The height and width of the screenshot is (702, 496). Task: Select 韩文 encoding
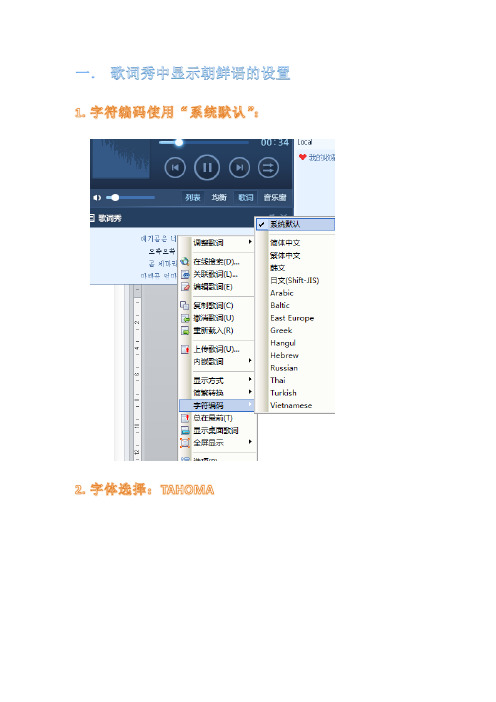coord(295,268)
